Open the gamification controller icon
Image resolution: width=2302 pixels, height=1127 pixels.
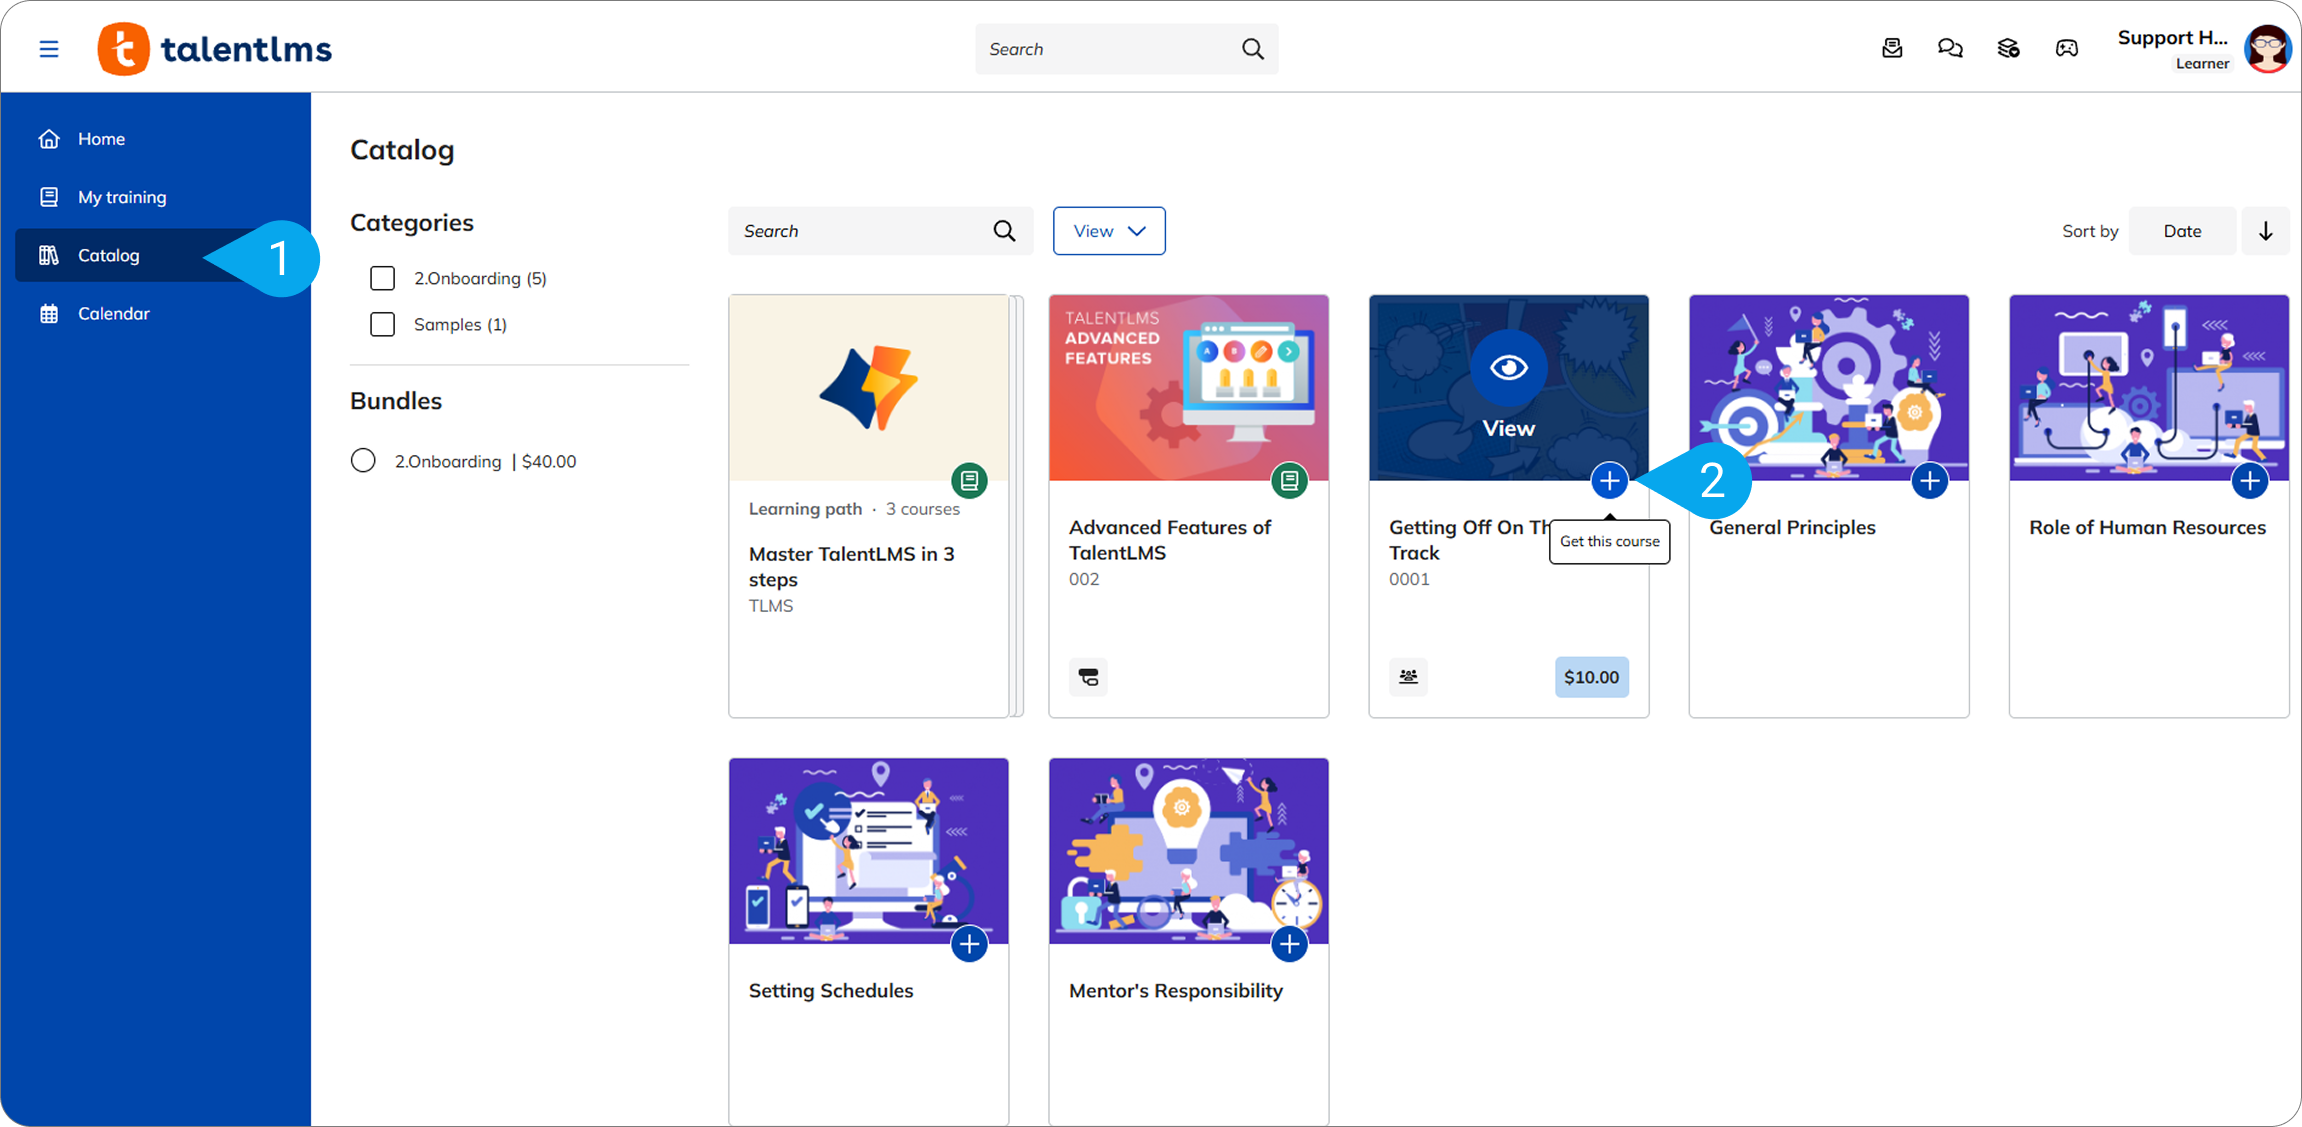tap(2067, 48)
